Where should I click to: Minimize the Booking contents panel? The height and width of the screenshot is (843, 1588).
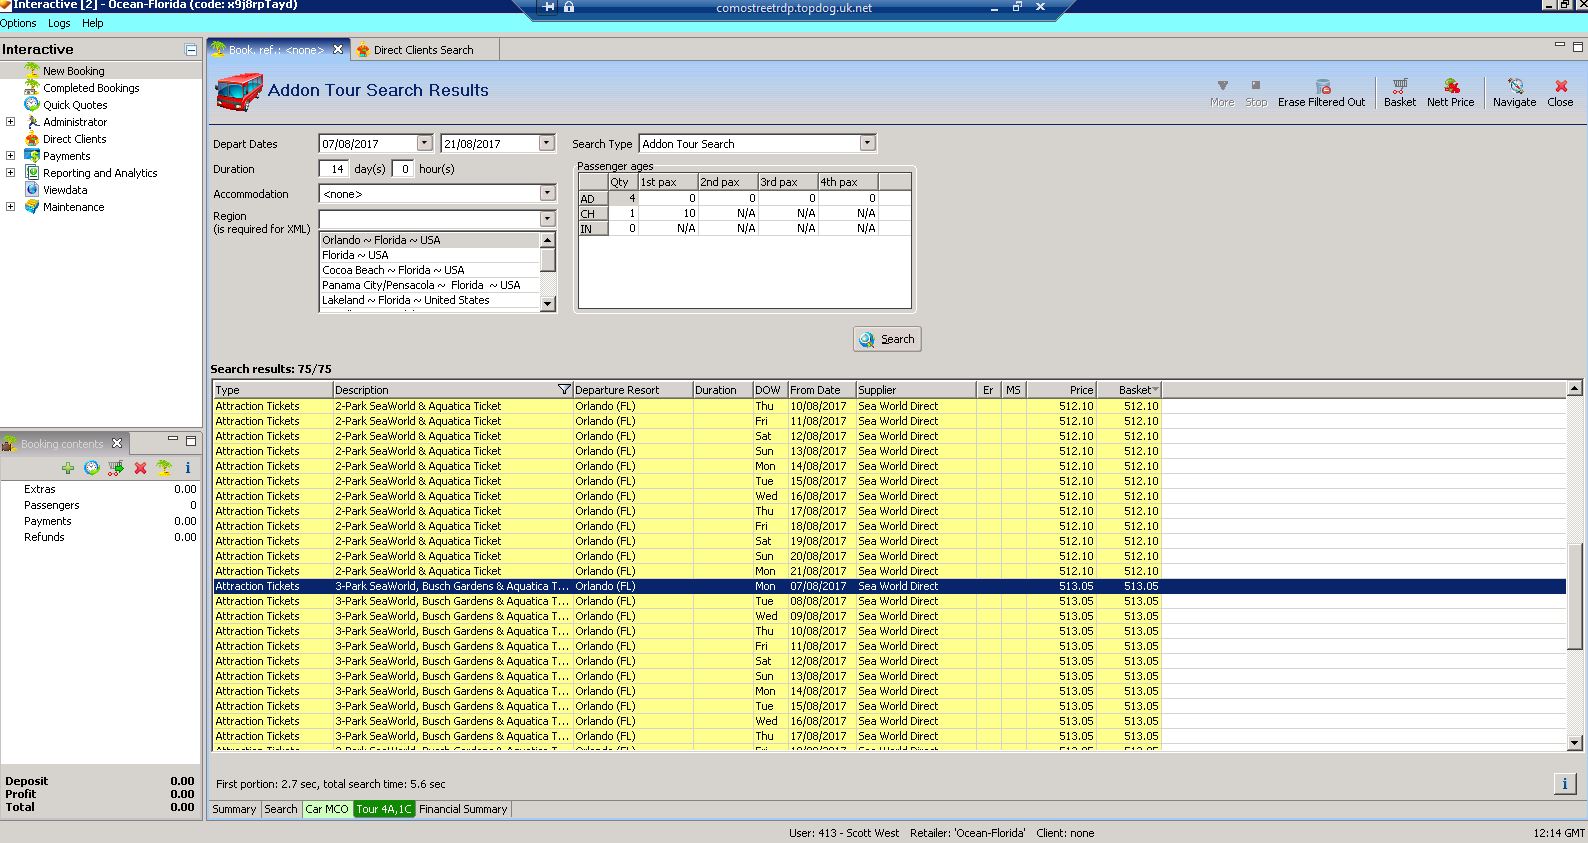[173, 439]
